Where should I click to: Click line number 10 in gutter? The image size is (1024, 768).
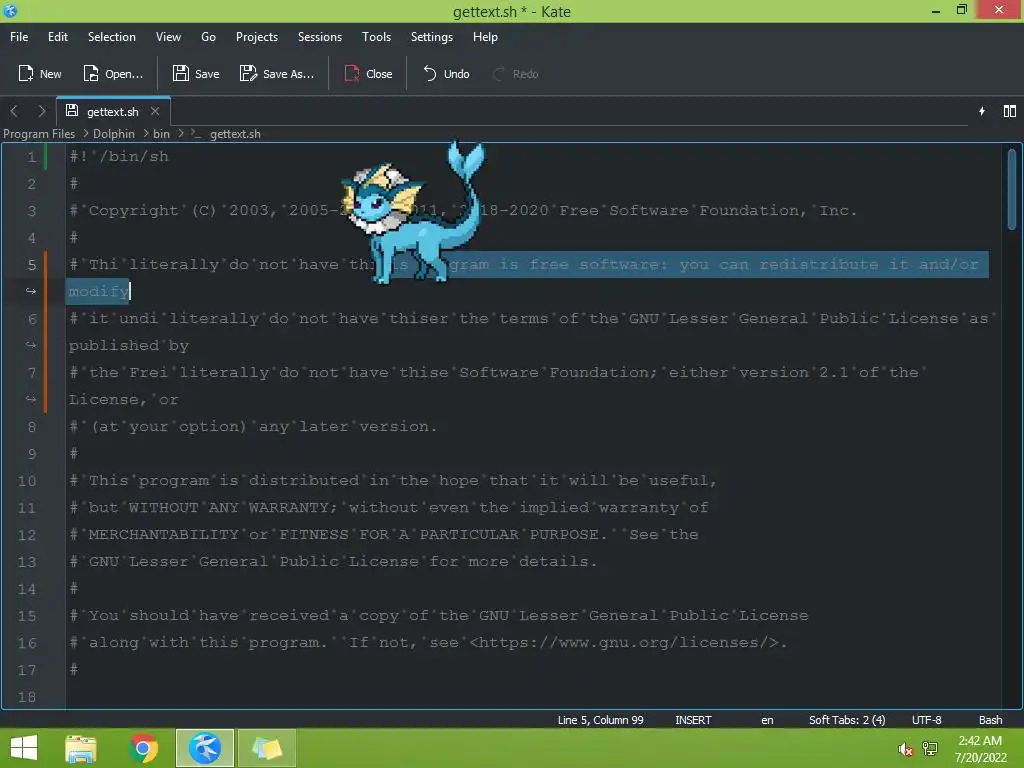27,481
